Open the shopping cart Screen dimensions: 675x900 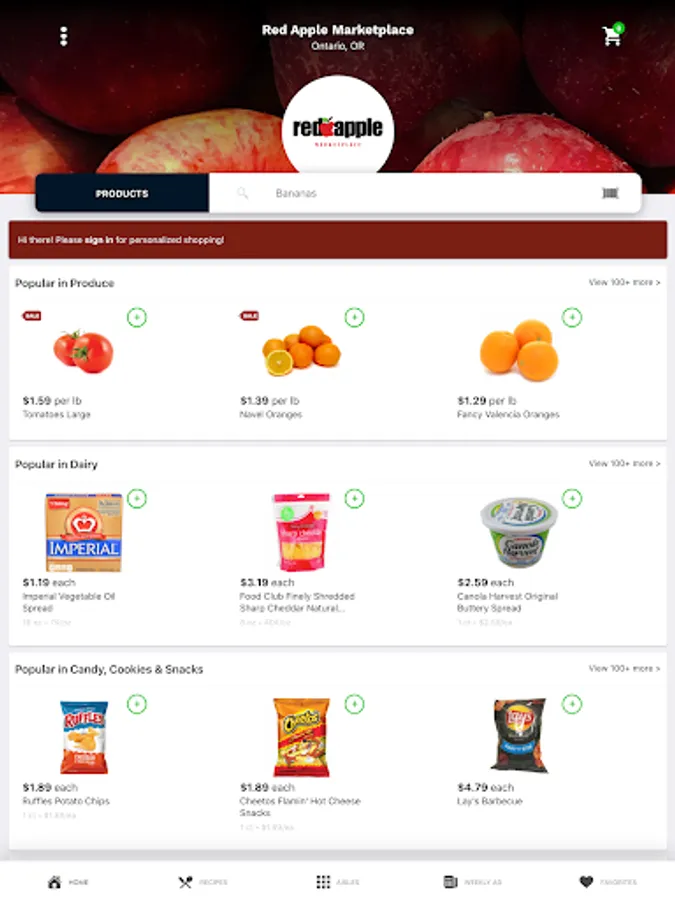click(x=612, y=35)
